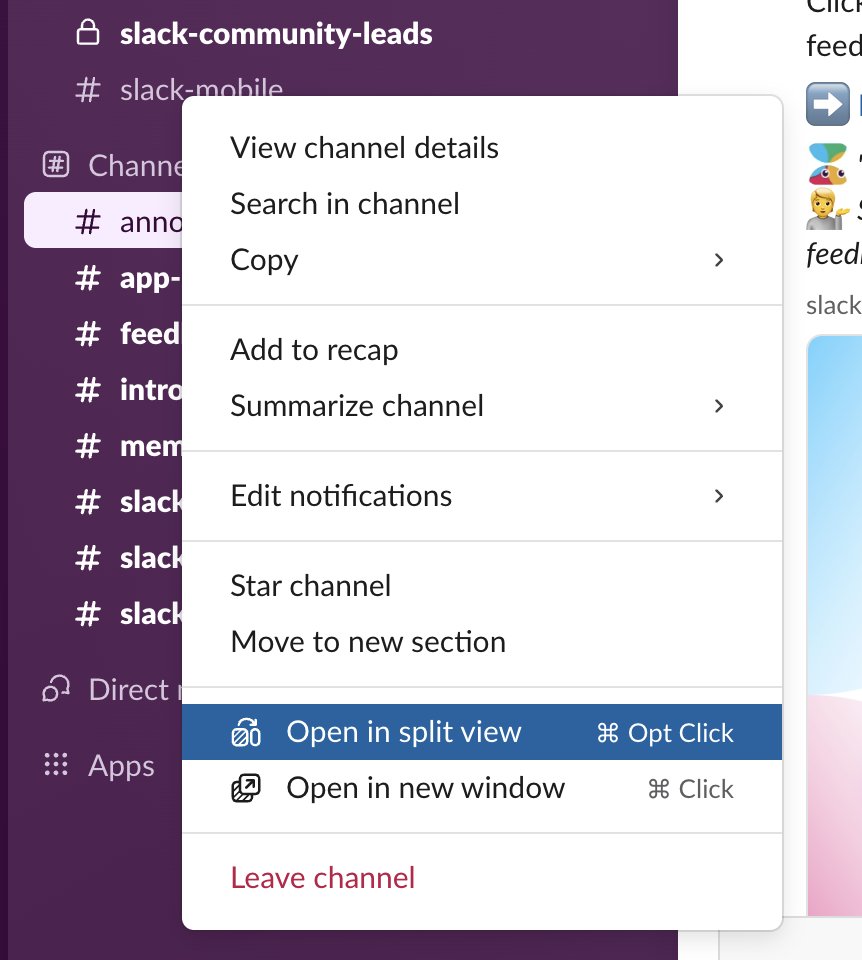
Task: Select Move to new section
Action: (x=482, y=642)
